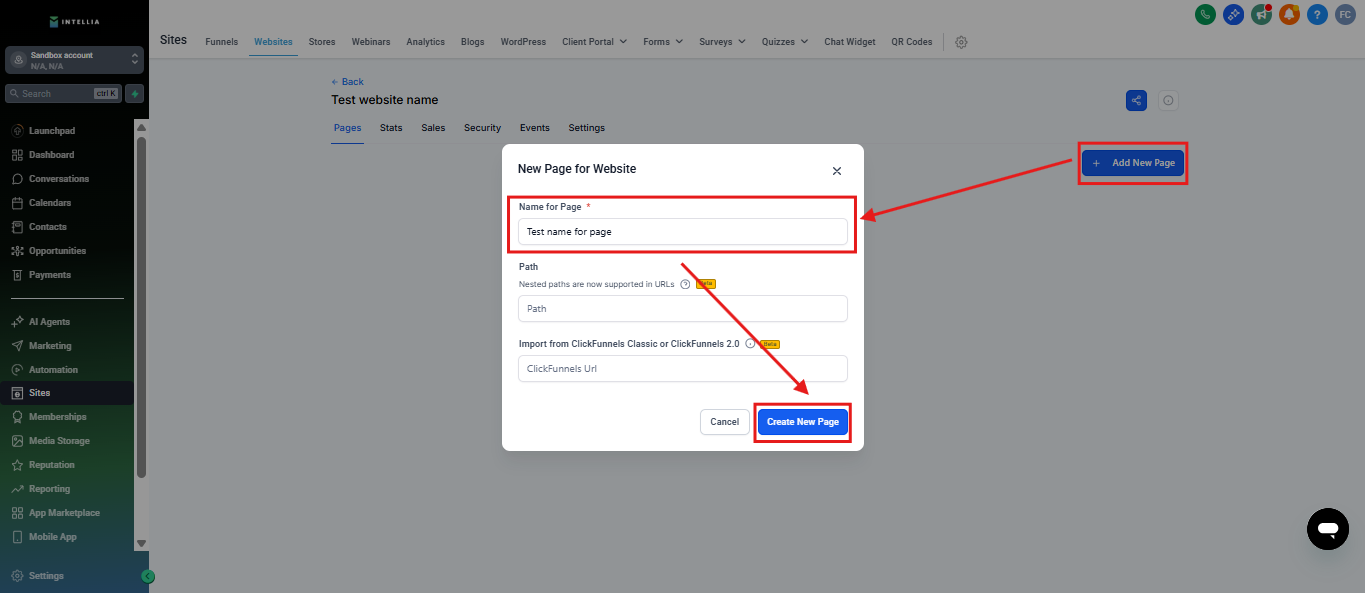1365x593 pixels.
Task: Open the Security tab of website
Action: click(x=482, y=128)
